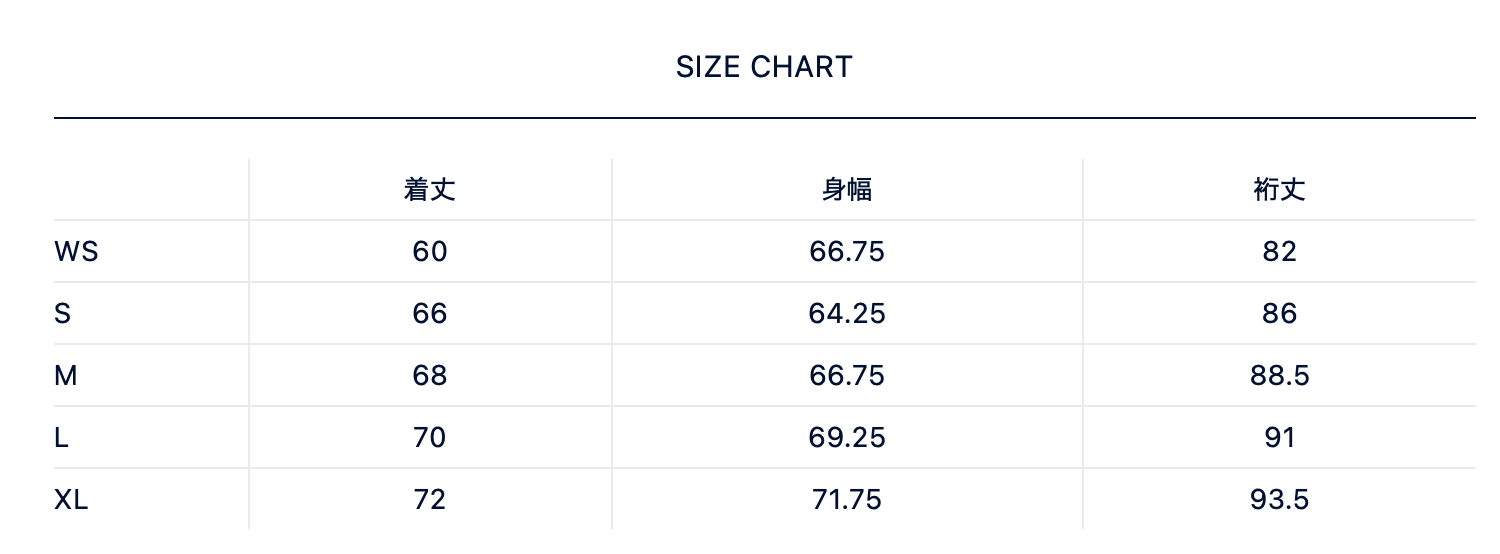Click the L 身幅 value 69.25

[846, 438]
